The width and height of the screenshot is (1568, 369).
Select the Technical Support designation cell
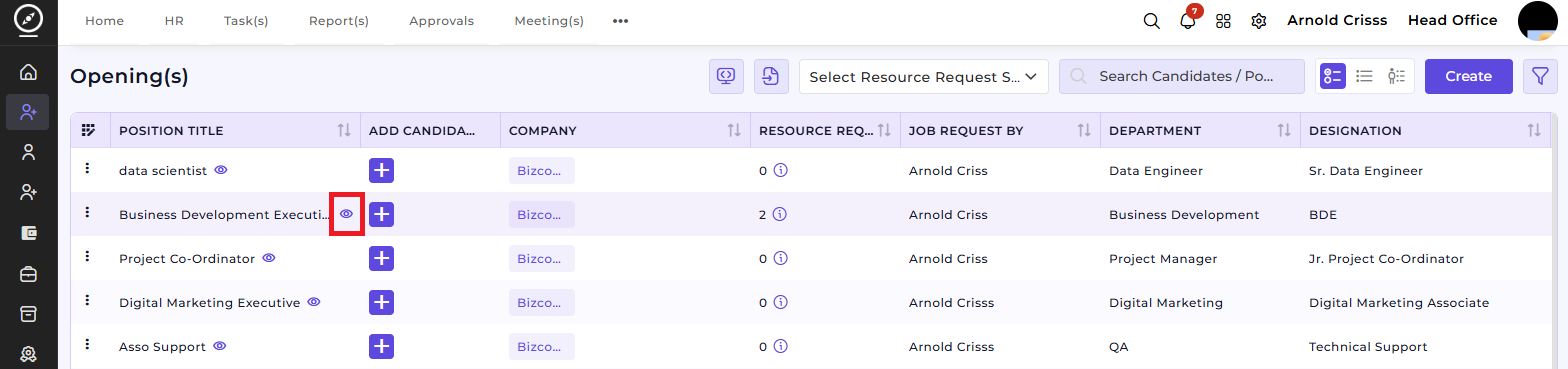click(1368, 347)
